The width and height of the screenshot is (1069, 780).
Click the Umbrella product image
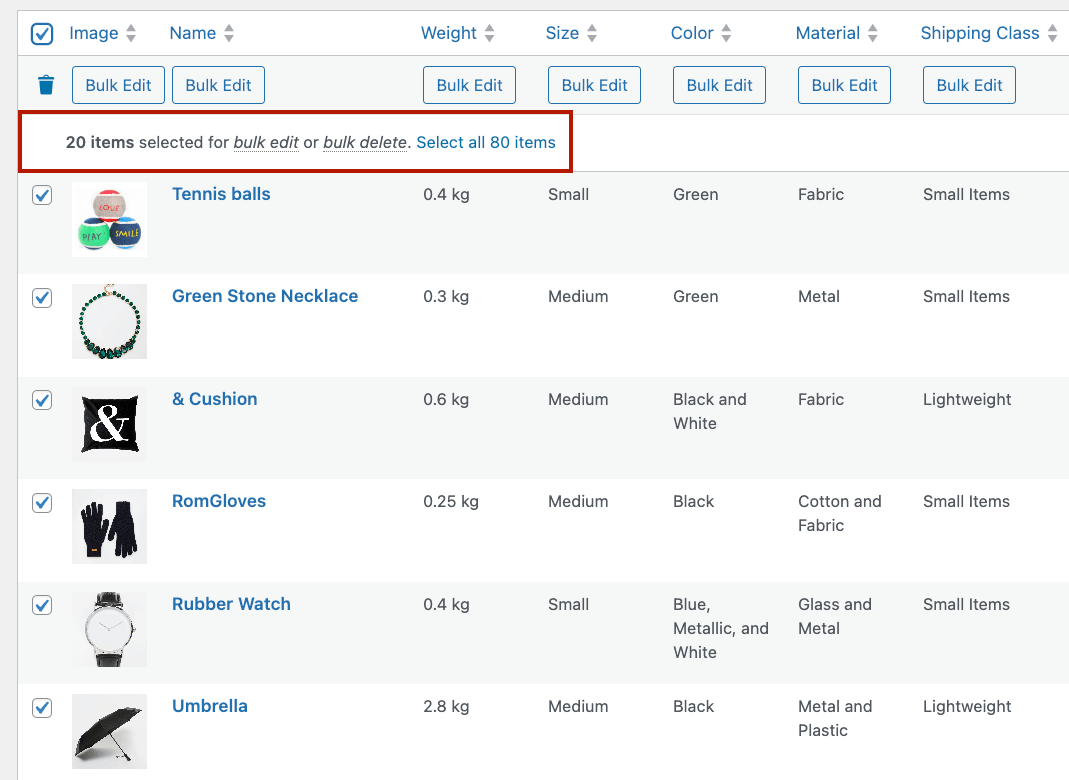point(110,731)
